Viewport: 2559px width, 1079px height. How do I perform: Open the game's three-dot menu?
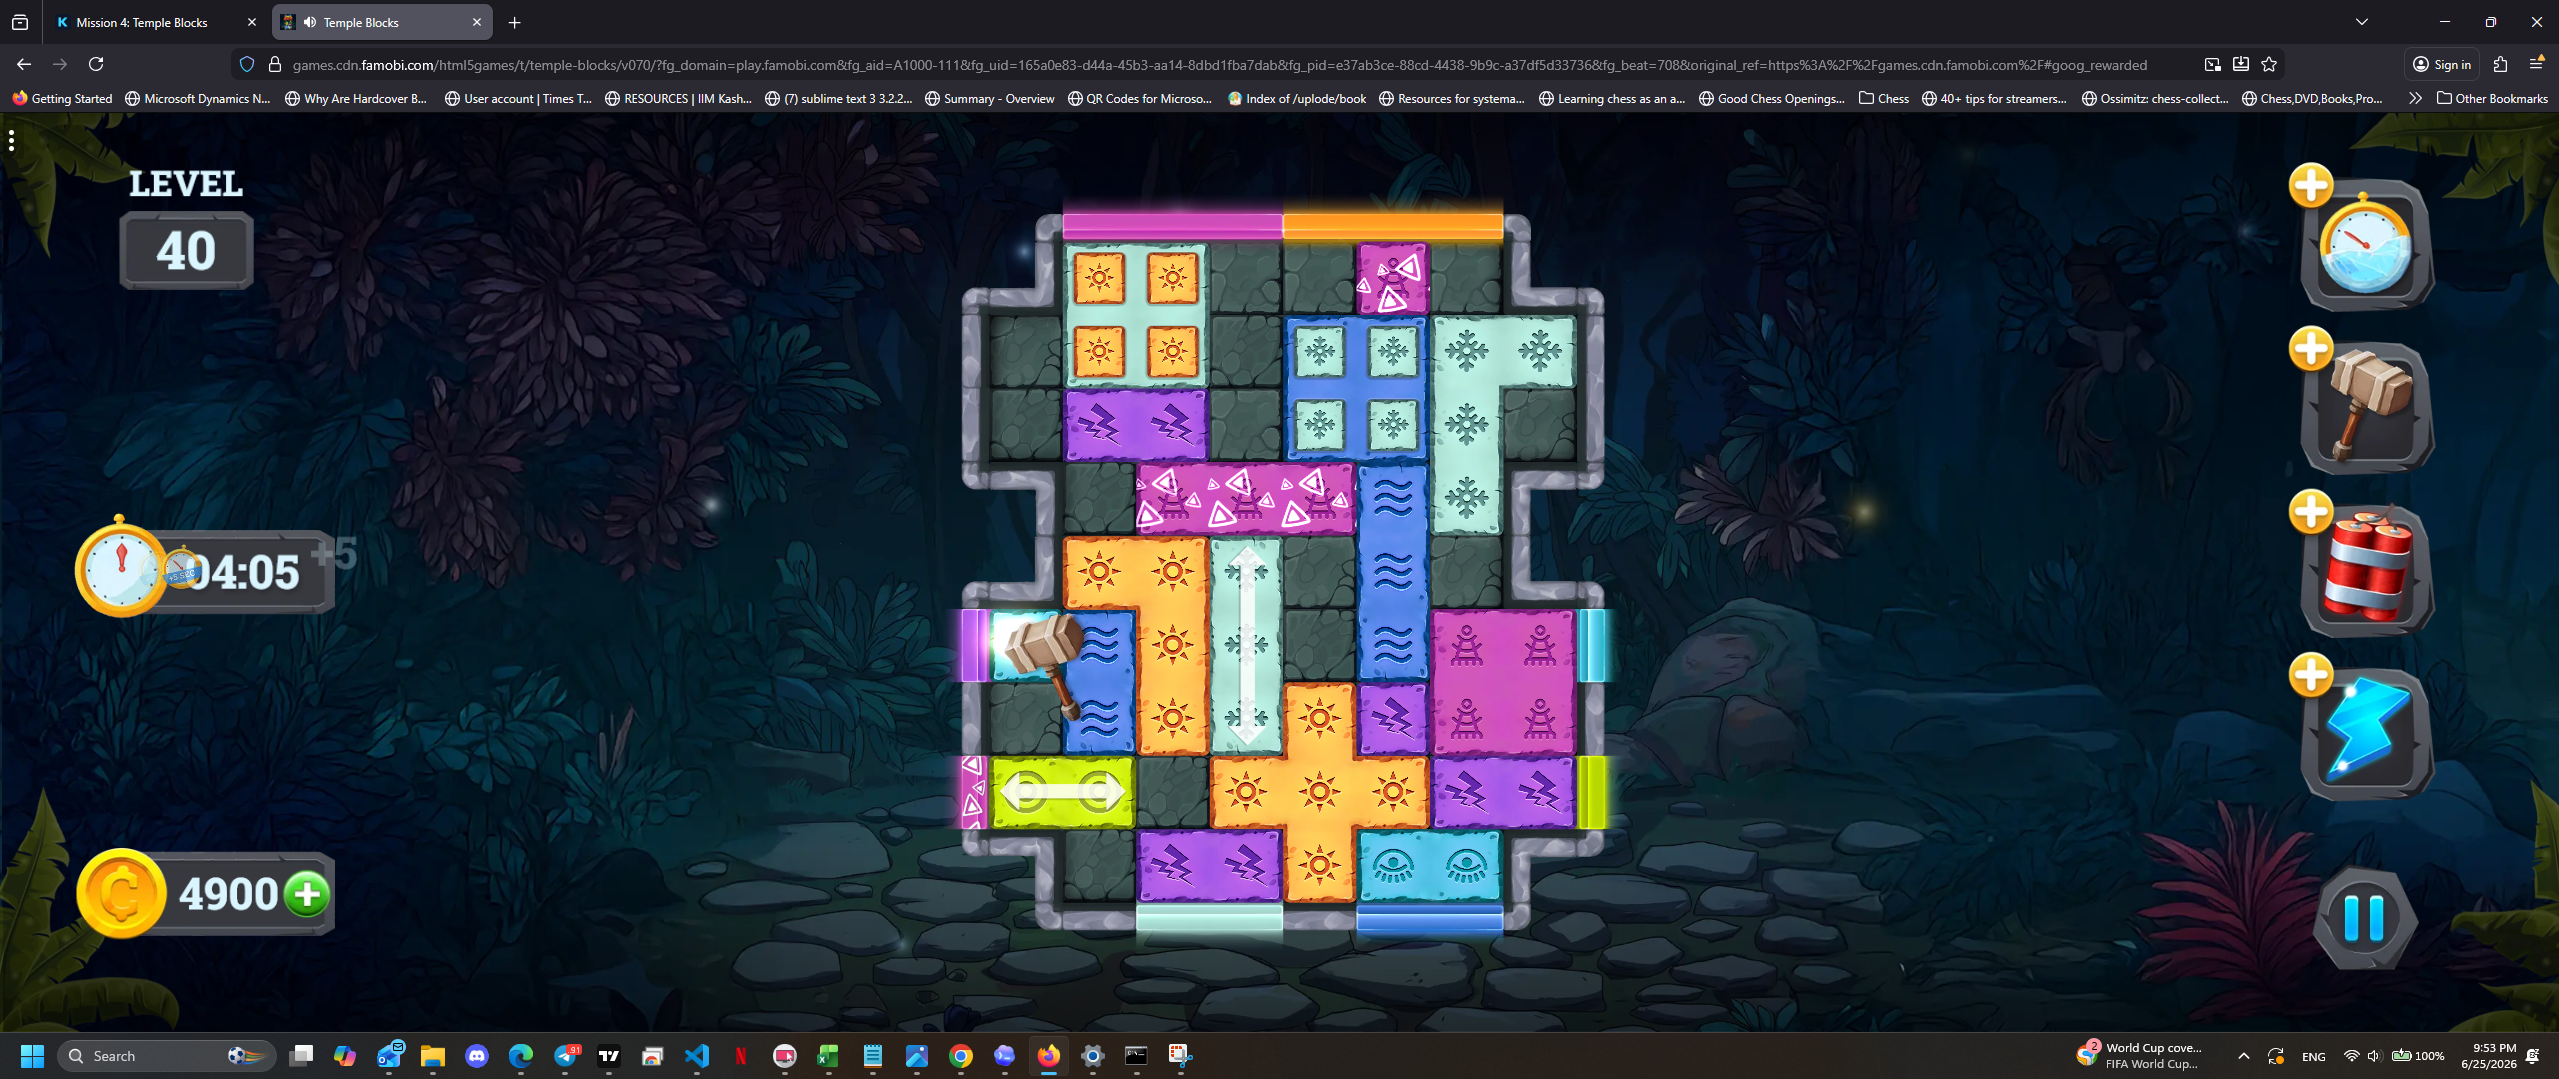coord(11,141)
